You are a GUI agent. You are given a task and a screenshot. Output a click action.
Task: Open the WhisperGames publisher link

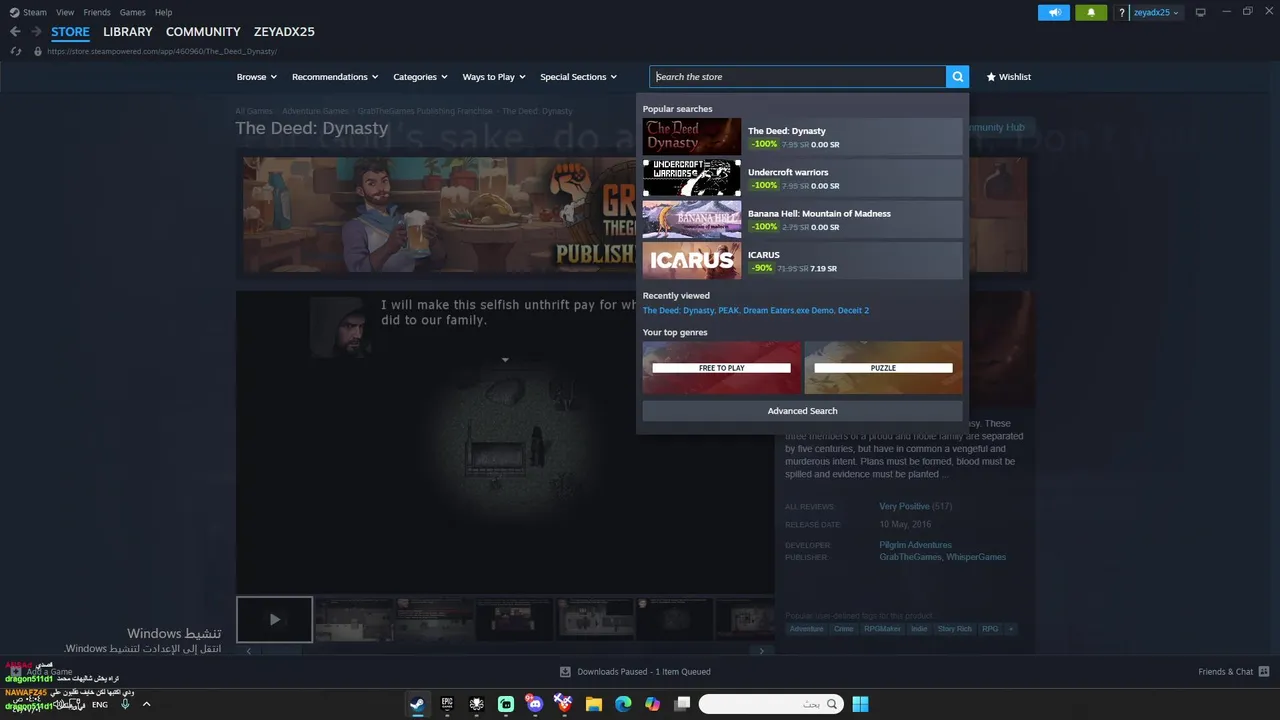click(x=976, y=557)
